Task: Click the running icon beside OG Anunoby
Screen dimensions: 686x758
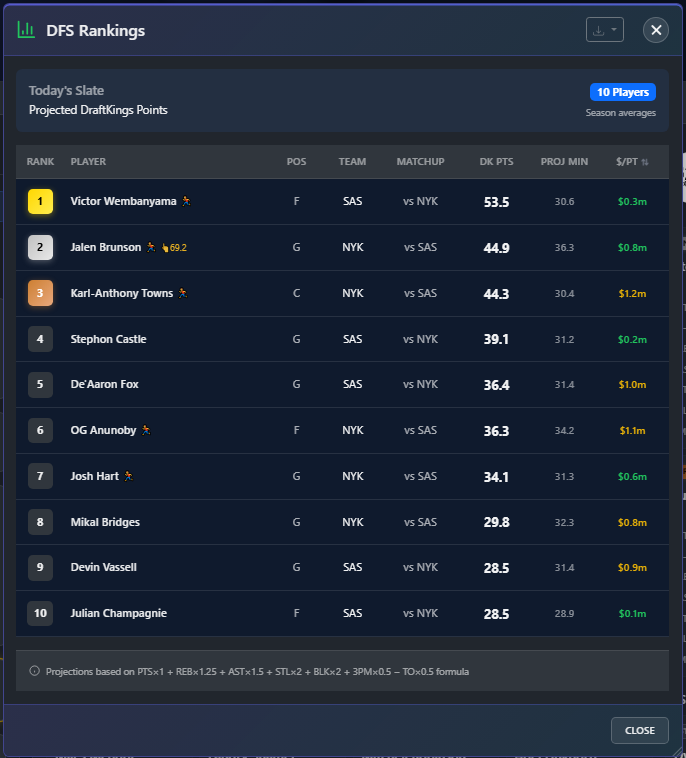Action: 146,430
